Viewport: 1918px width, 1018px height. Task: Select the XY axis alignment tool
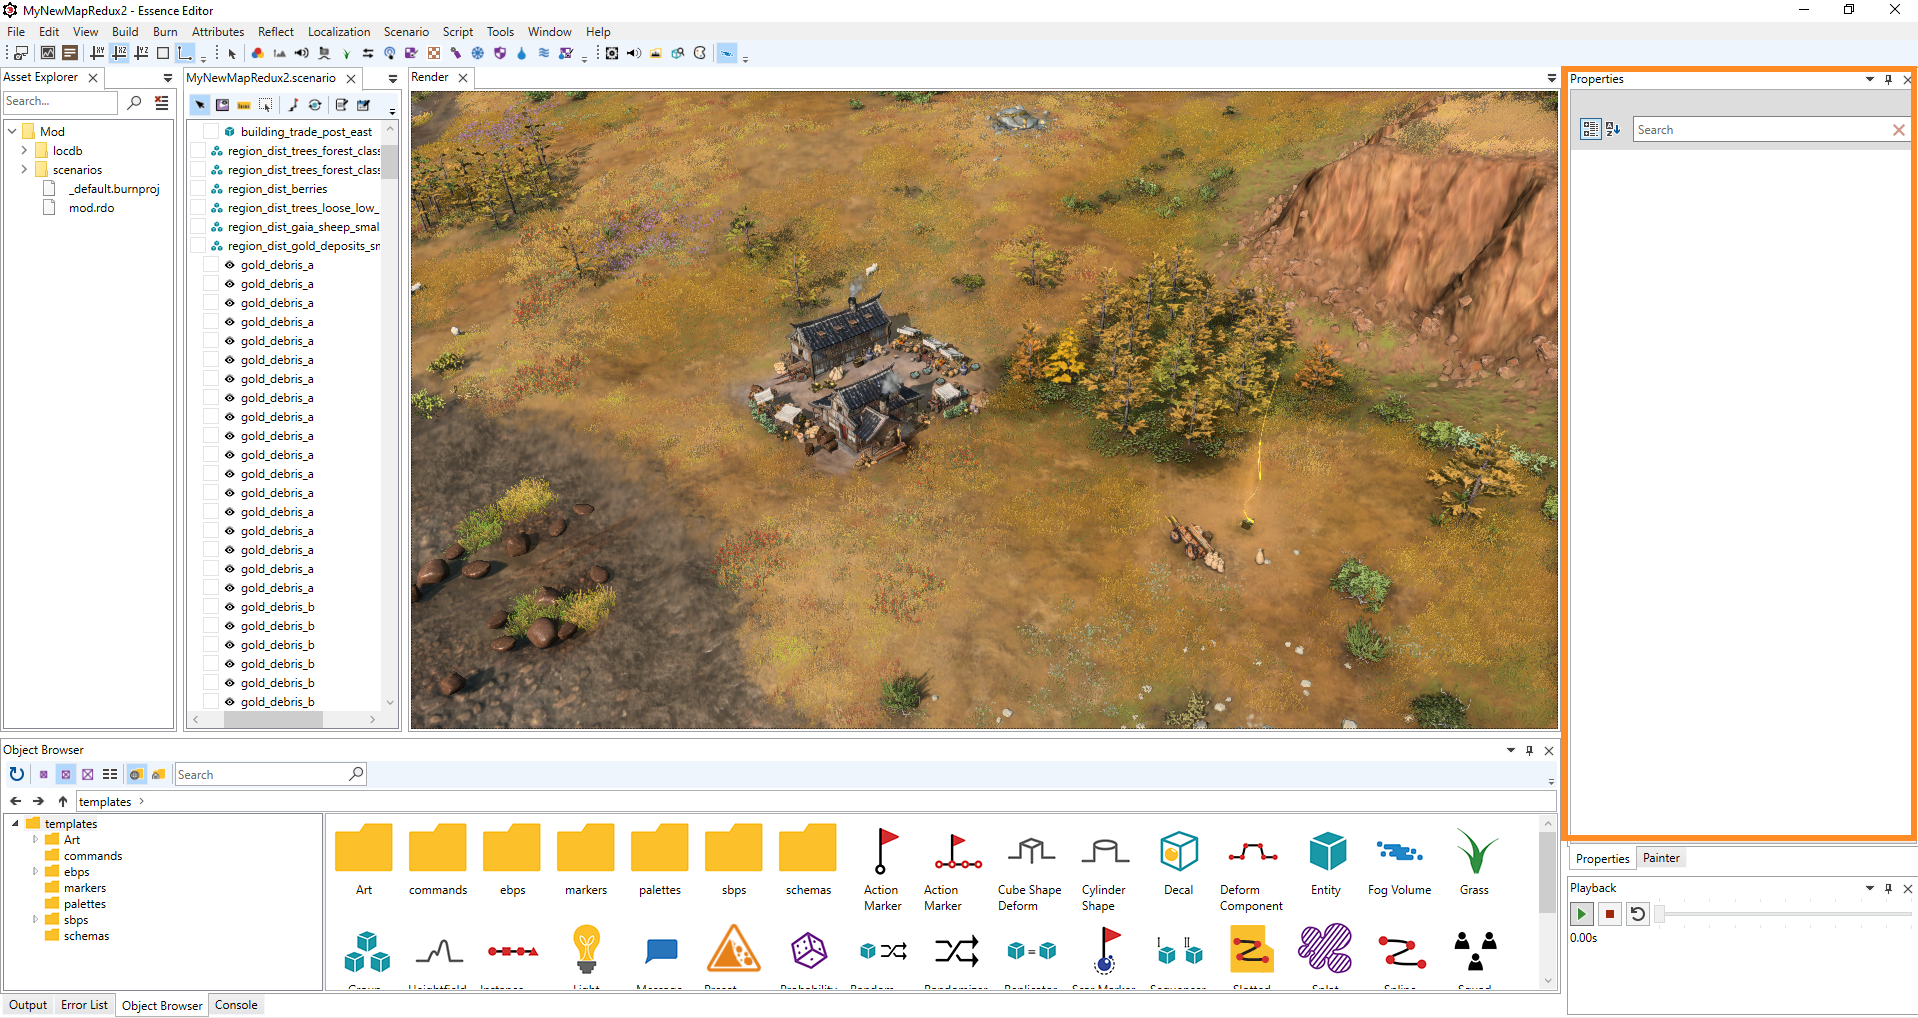[97, 53]
